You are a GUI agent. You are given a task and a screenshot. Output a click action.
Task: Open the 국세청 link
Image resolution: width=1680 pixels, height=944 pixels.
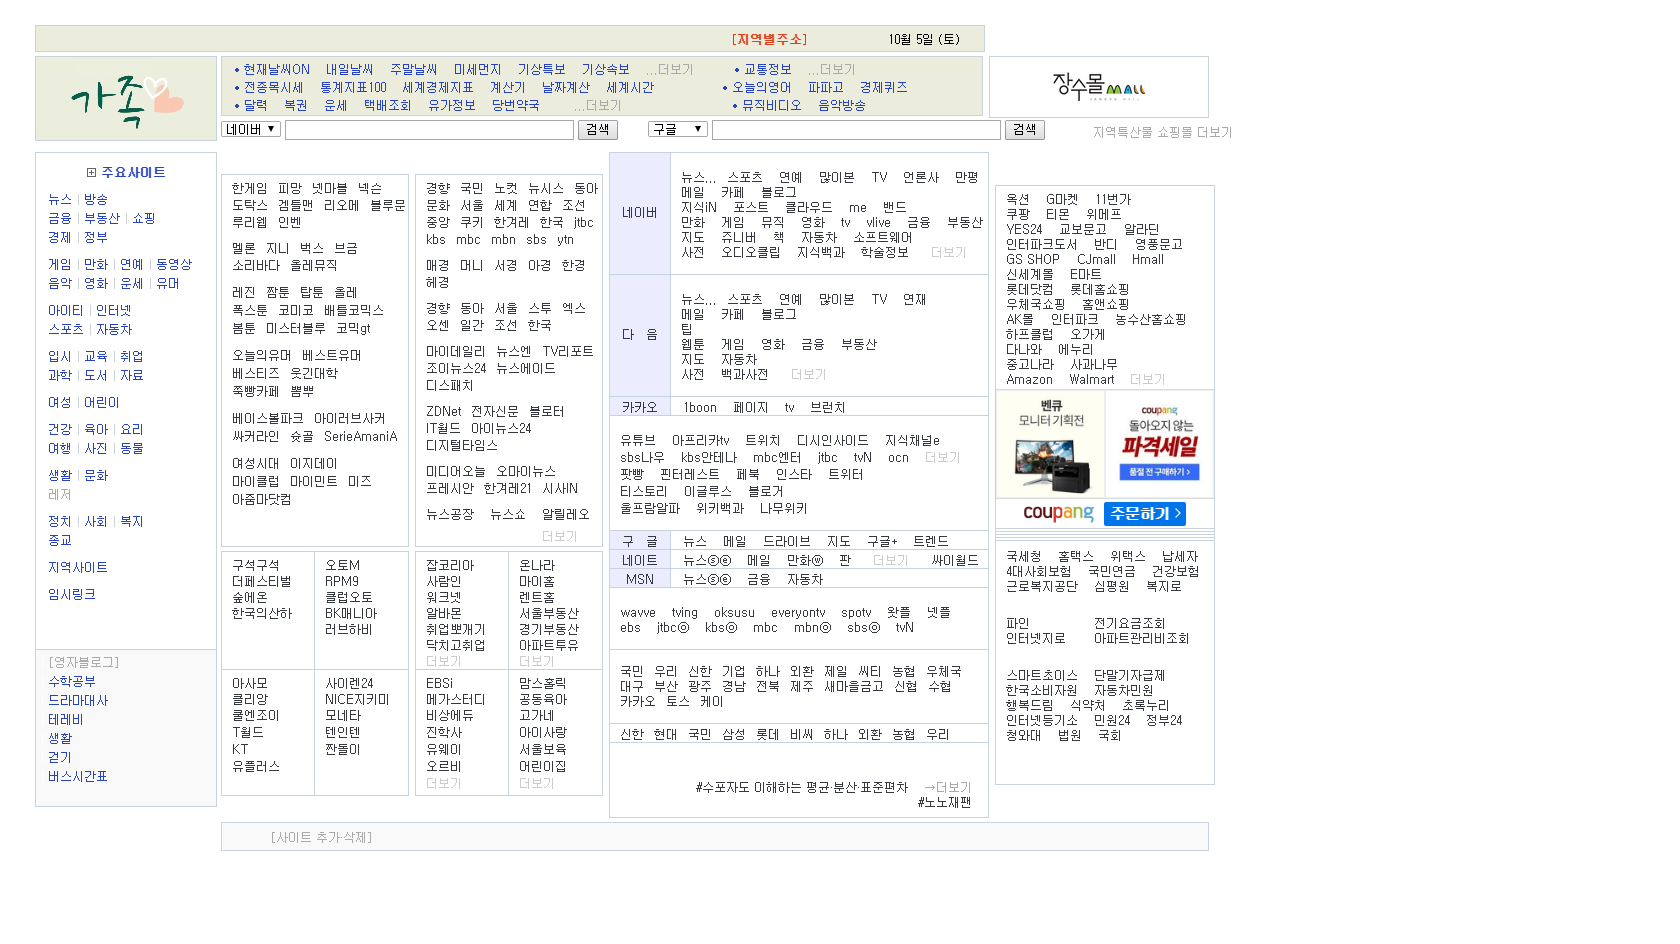(x=1023, y=556)
